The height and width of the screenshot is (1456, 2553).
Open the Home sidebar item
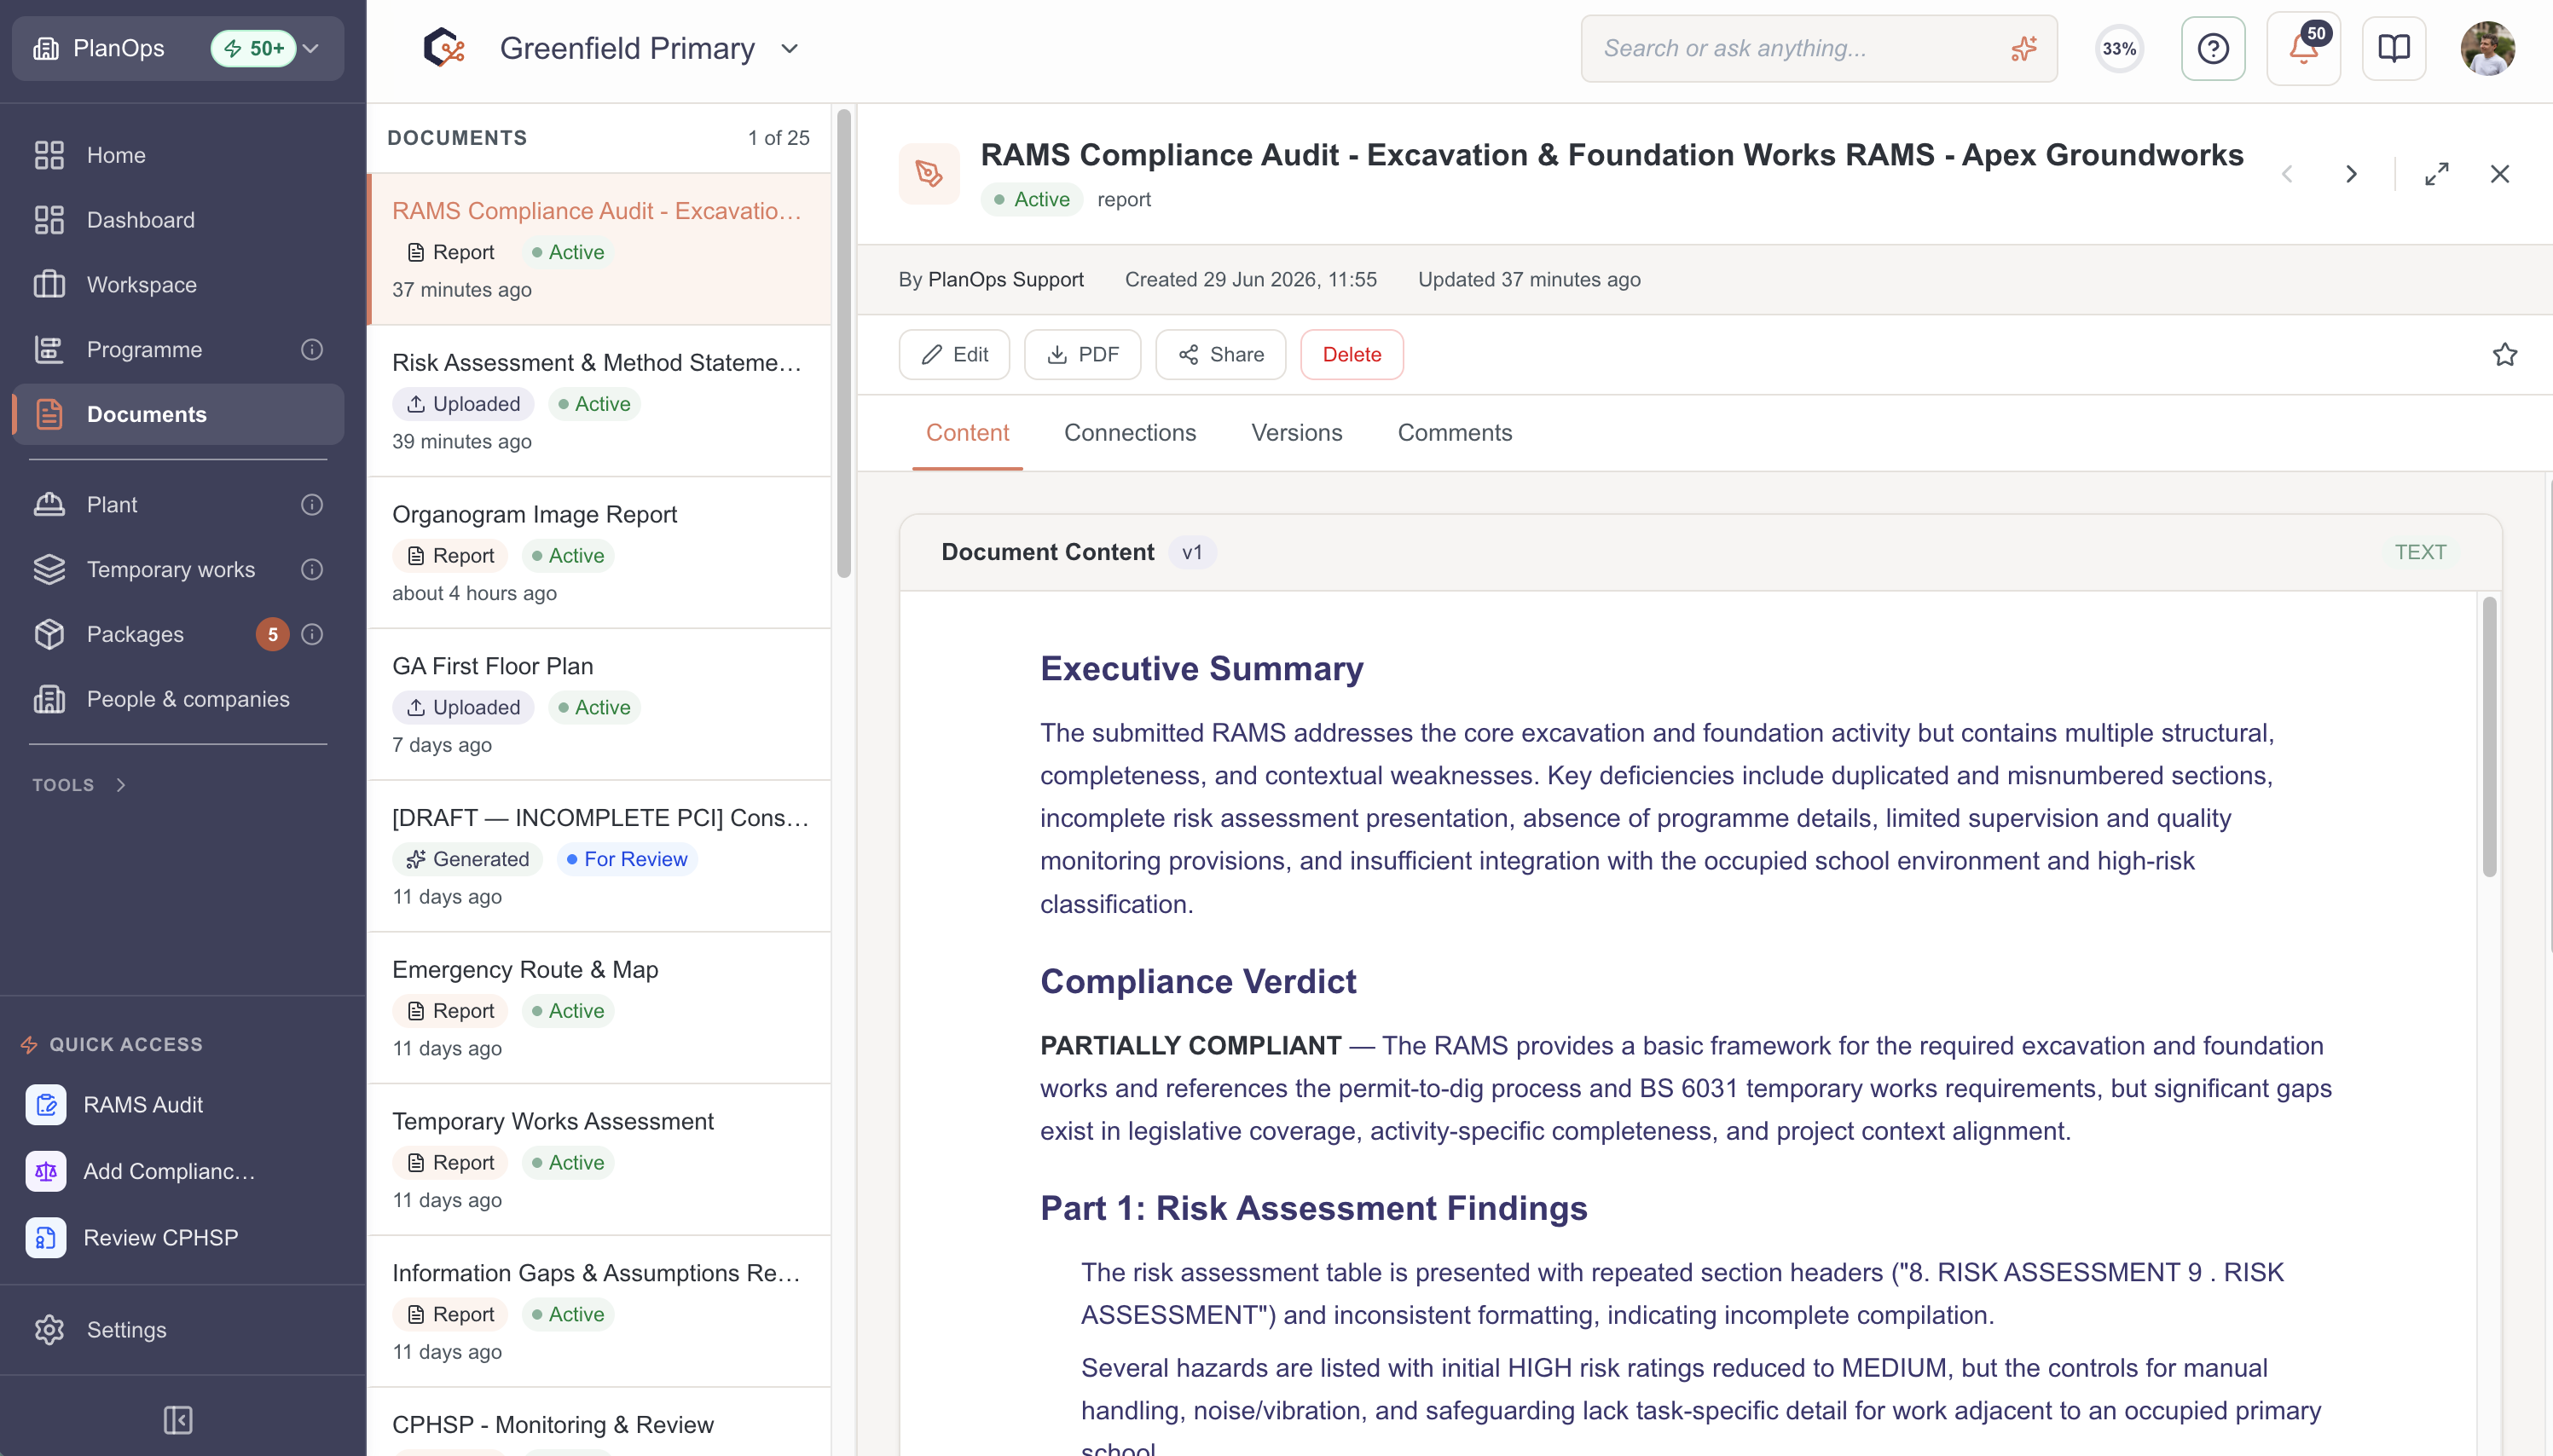pos(178,155)
